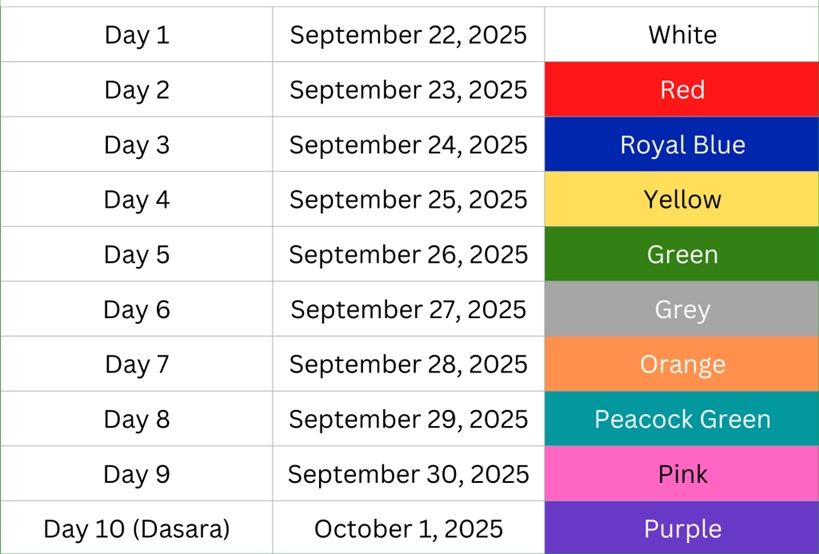The width and height of the screenshot is (819, 554).
Task: Click the Green color cell
Action: (682, 255)
